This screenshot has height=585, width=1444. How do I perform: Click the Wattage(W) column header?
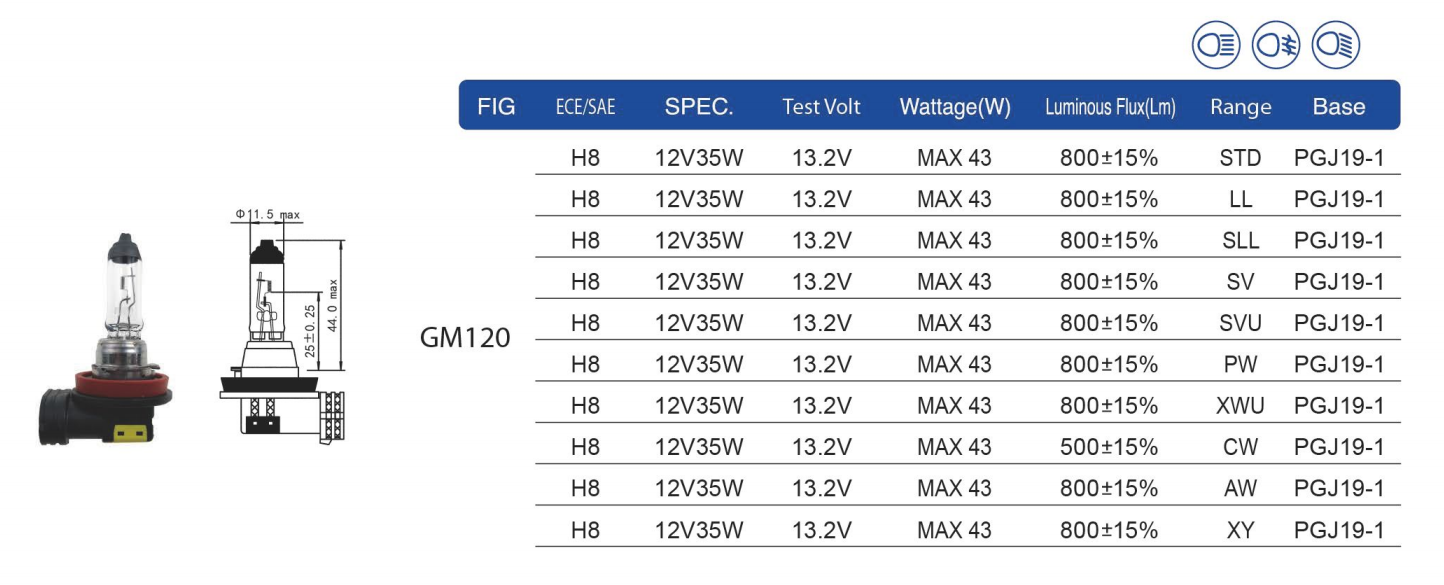955,107
